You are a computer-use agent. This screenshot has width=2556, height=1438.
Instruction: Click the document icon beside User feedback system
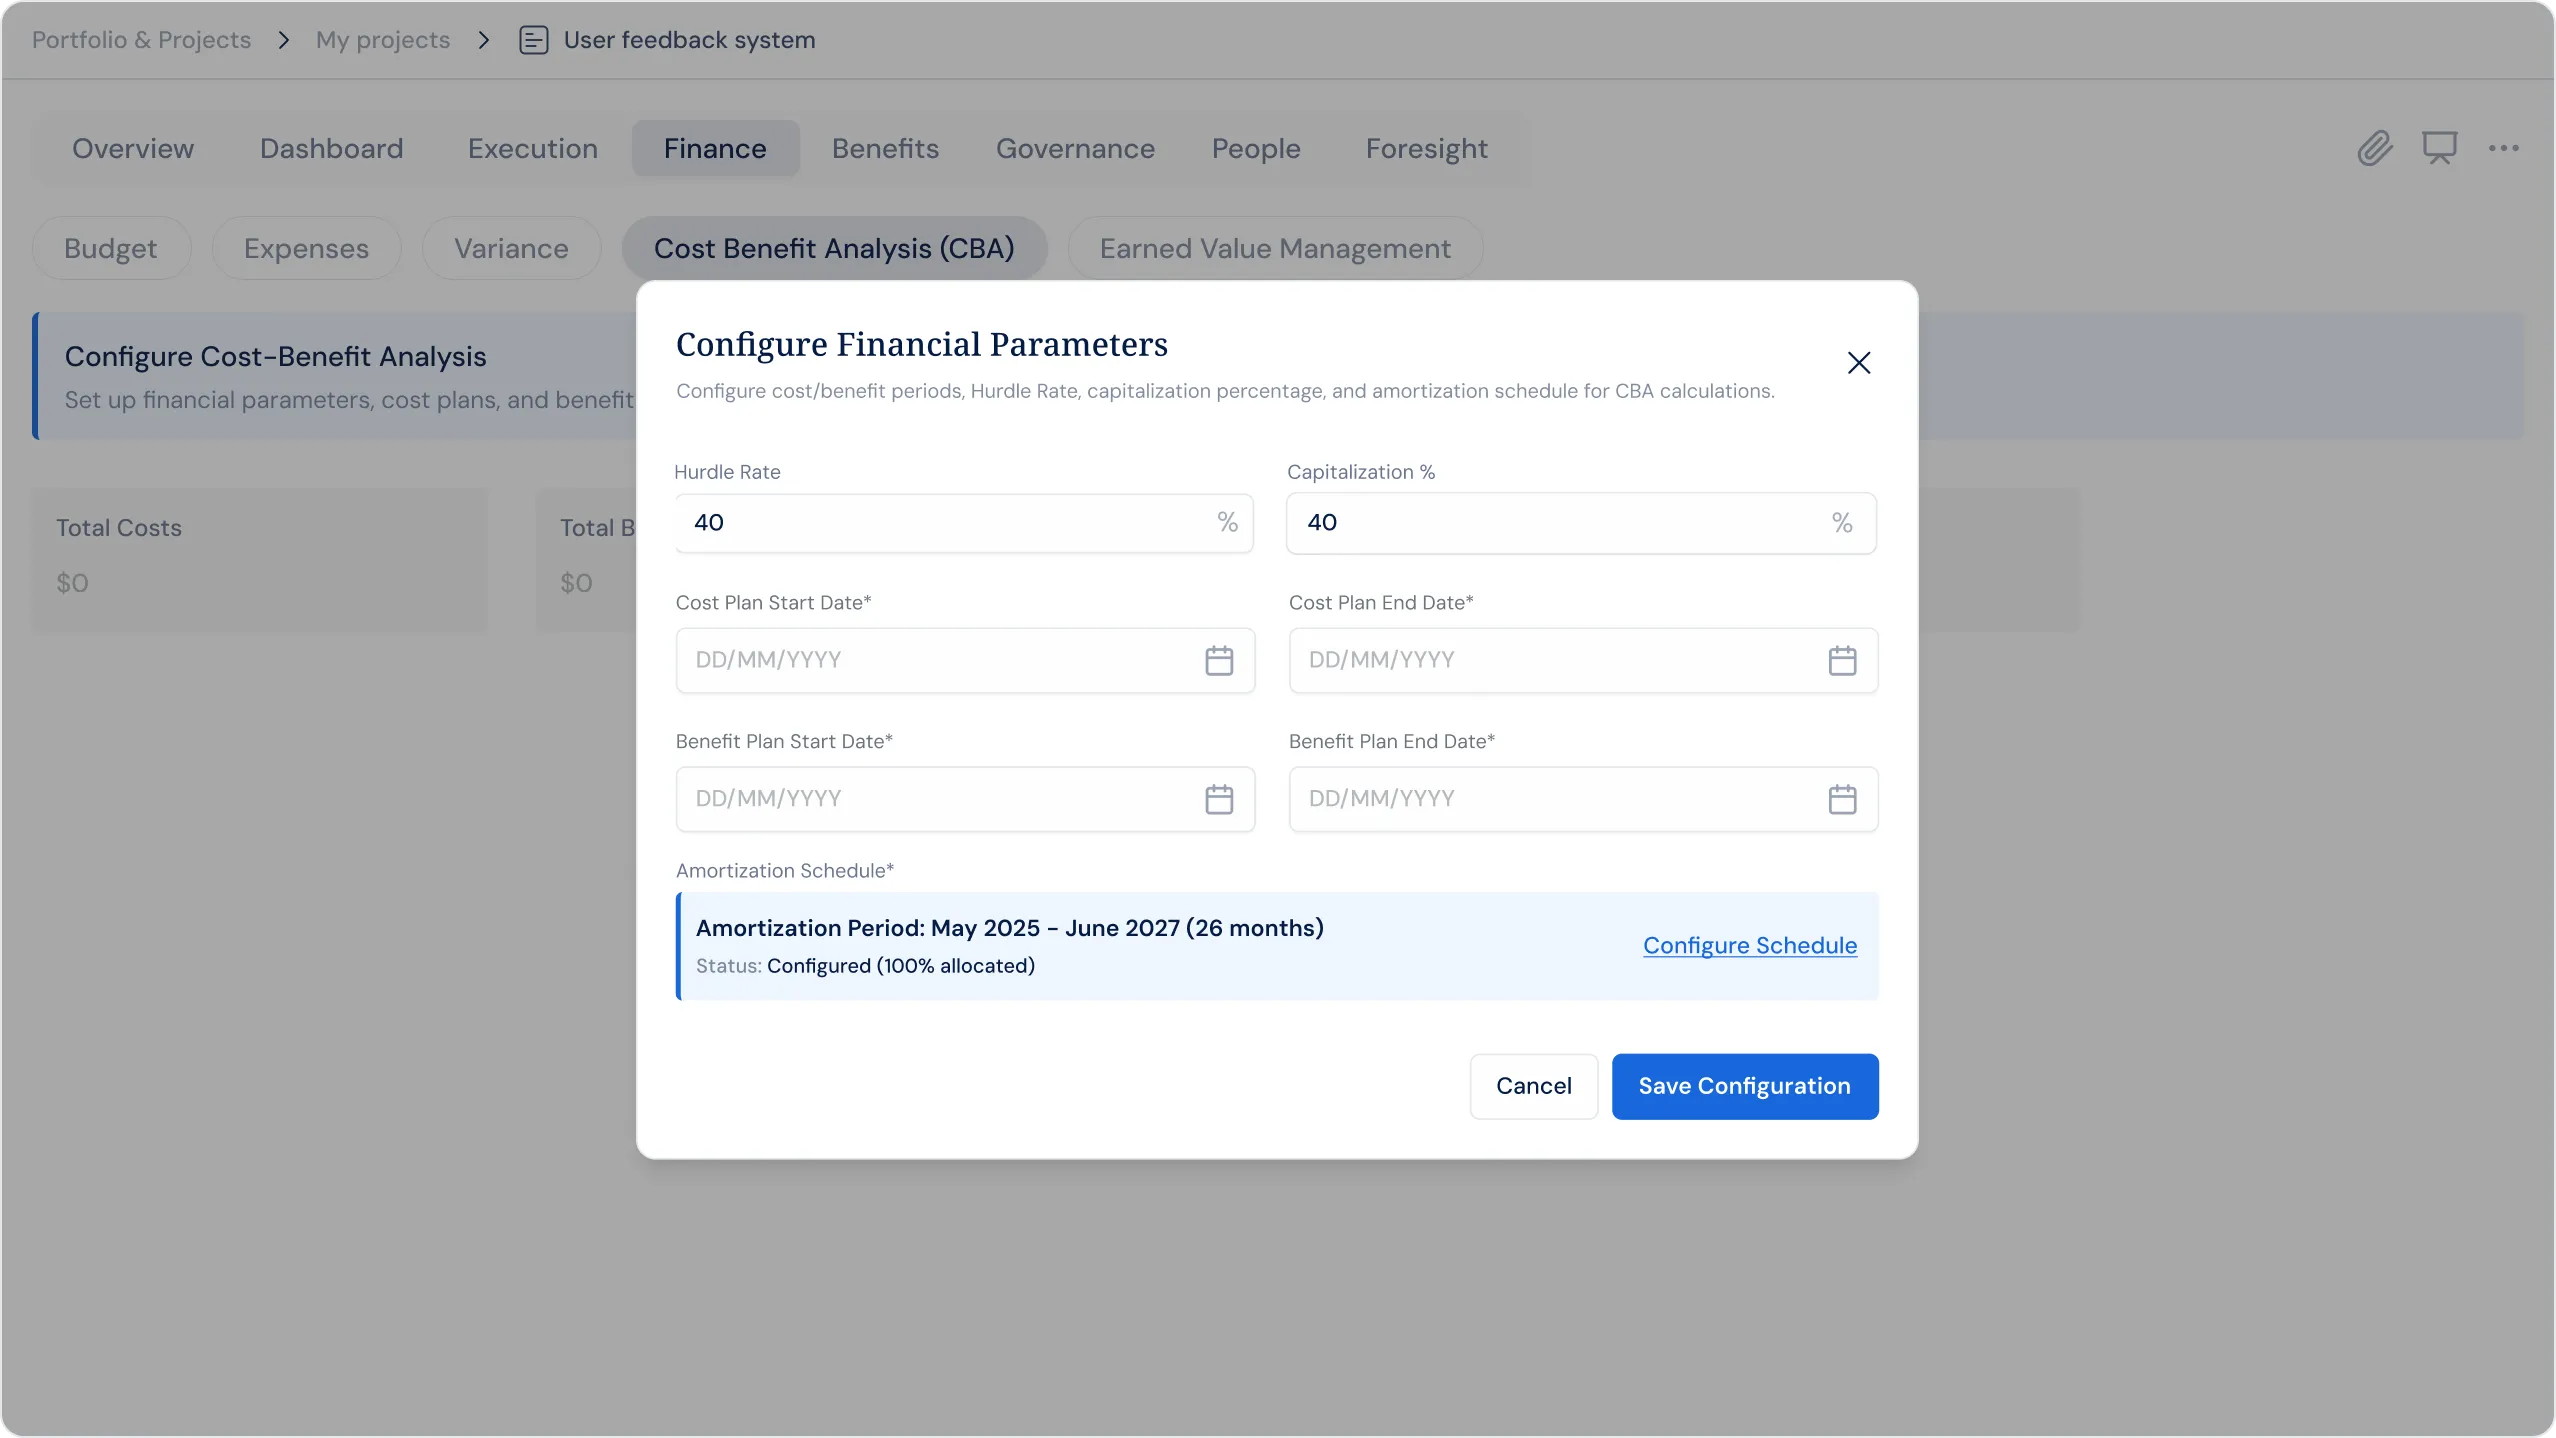click(533, 40)
